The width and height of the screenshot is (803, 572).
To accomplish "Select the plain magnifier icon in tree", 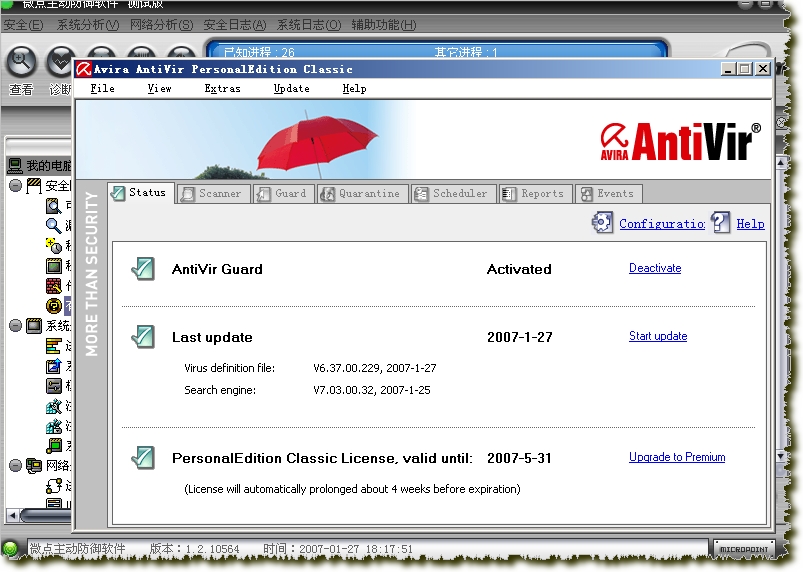I will click(54, 225).
